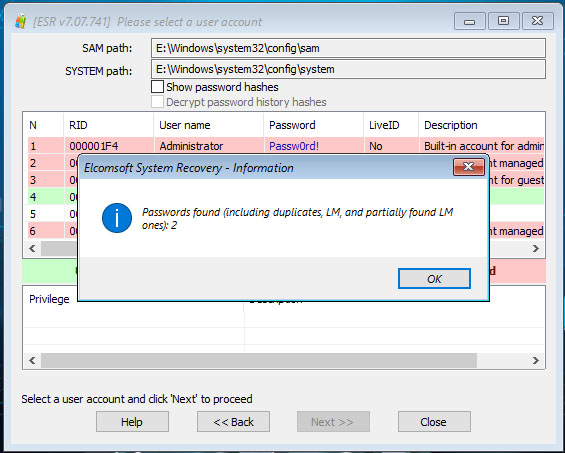Toggle Decrypt password history hashes checkbox
The height and width of the screenshot is (453, 565).
click(x=157, y=102)
